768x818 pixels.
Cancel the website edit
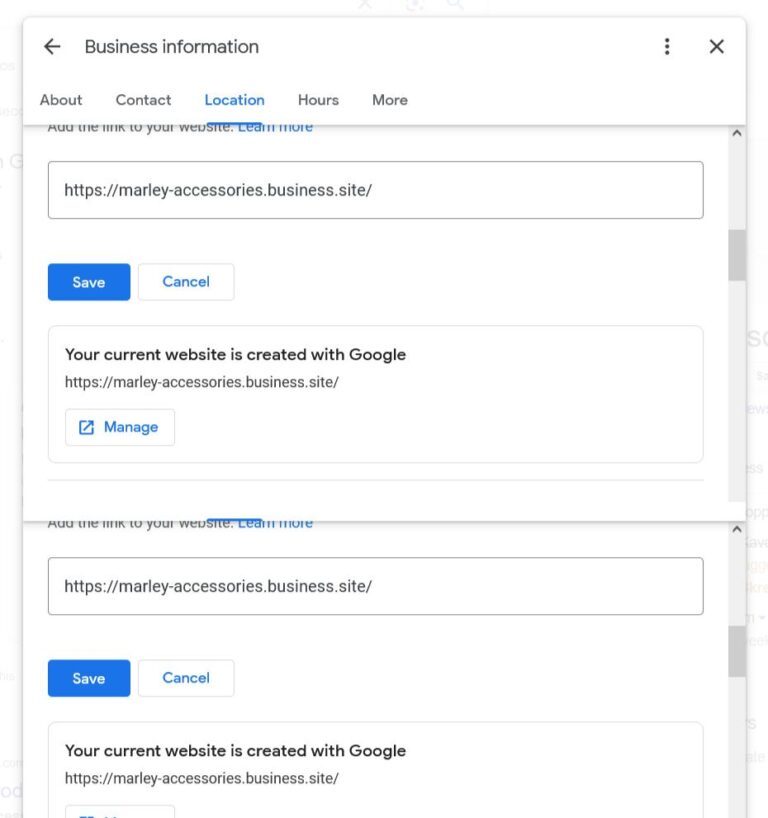pyautogui.click(x=186, y=281)
